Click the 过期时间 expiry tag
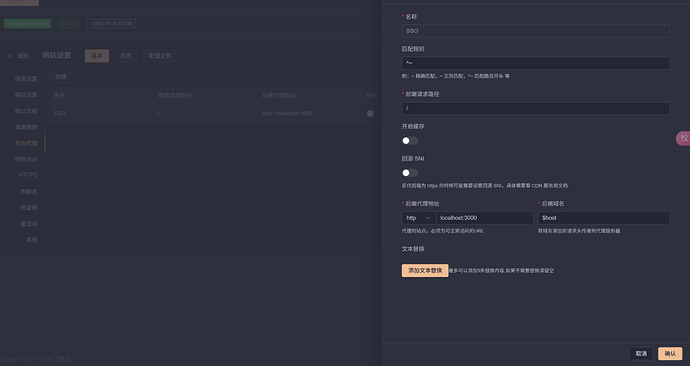The image size is (690, 366). [x=111, y=24]
